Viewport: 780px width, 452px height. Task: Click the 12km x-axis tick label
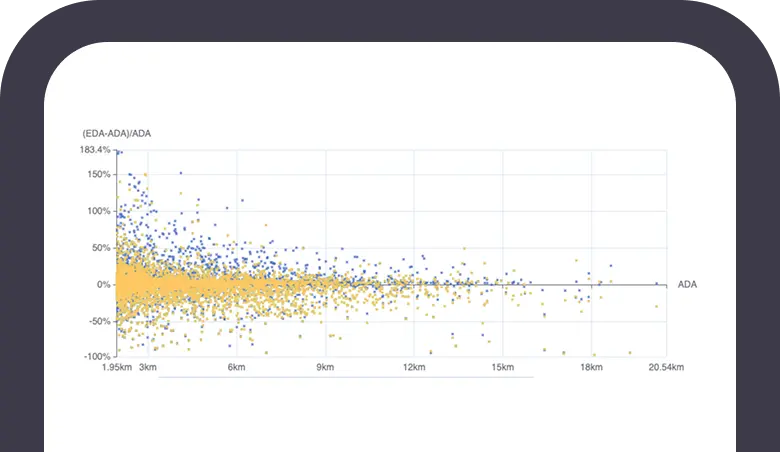pyautogui.click(x=414, y=368)
